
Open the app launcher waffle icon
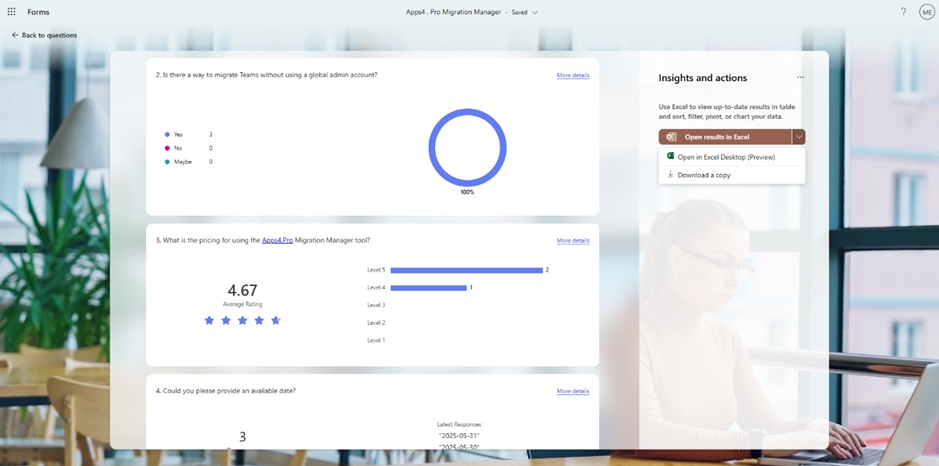[11, 11]
